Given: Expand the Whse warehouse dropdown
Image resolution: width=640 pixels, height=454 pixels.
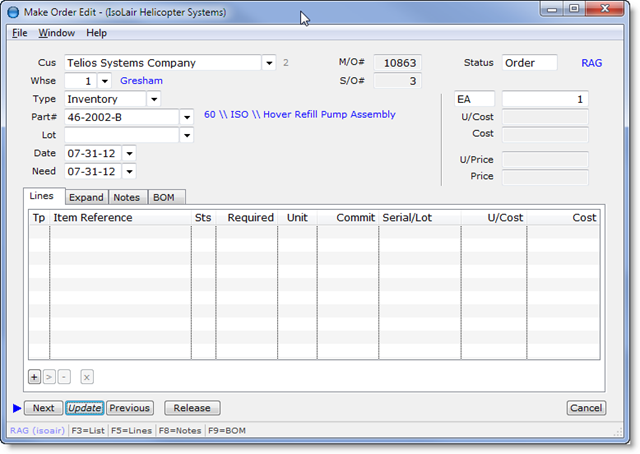Looking at the screenshot, I should (105, 81).
